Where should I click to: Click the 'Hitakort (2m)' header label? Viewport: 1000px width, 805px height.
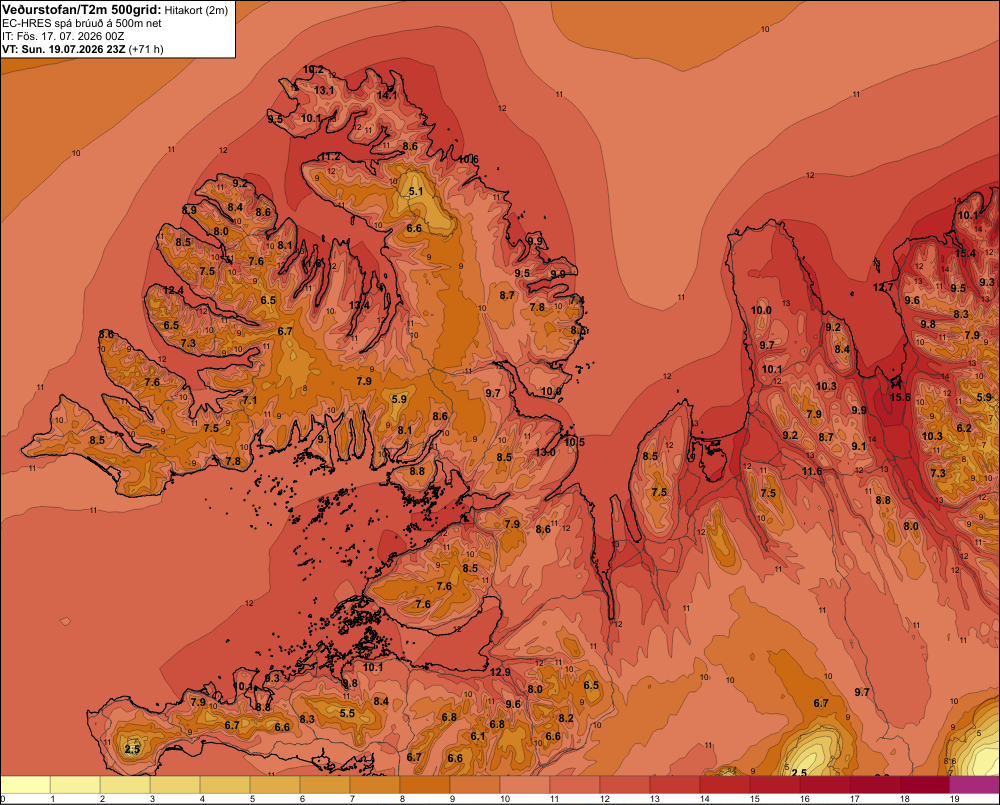[x=196, y=10]
